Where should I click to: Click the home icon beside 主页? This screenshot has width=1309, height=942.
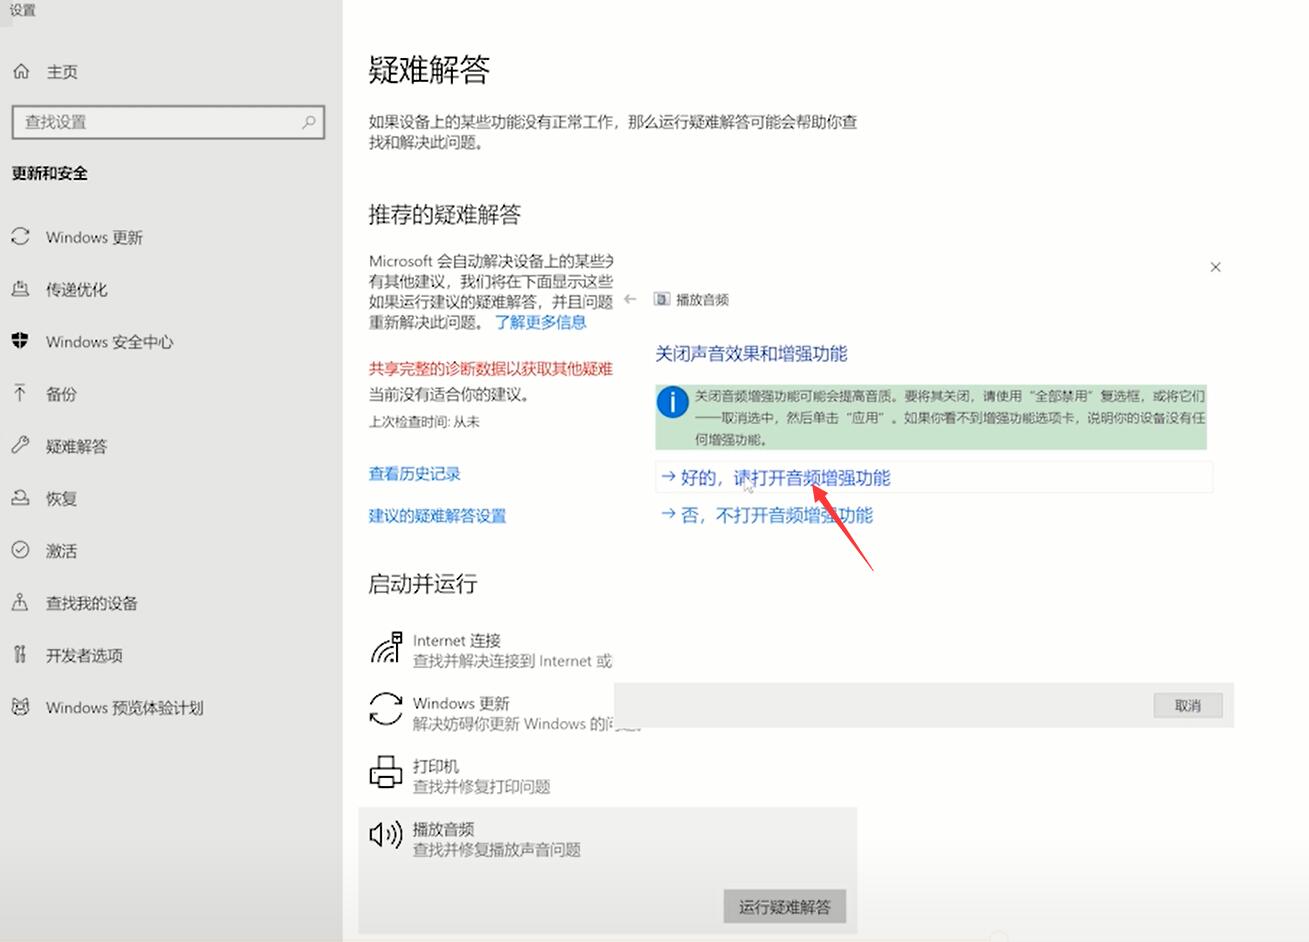(21, 71)
